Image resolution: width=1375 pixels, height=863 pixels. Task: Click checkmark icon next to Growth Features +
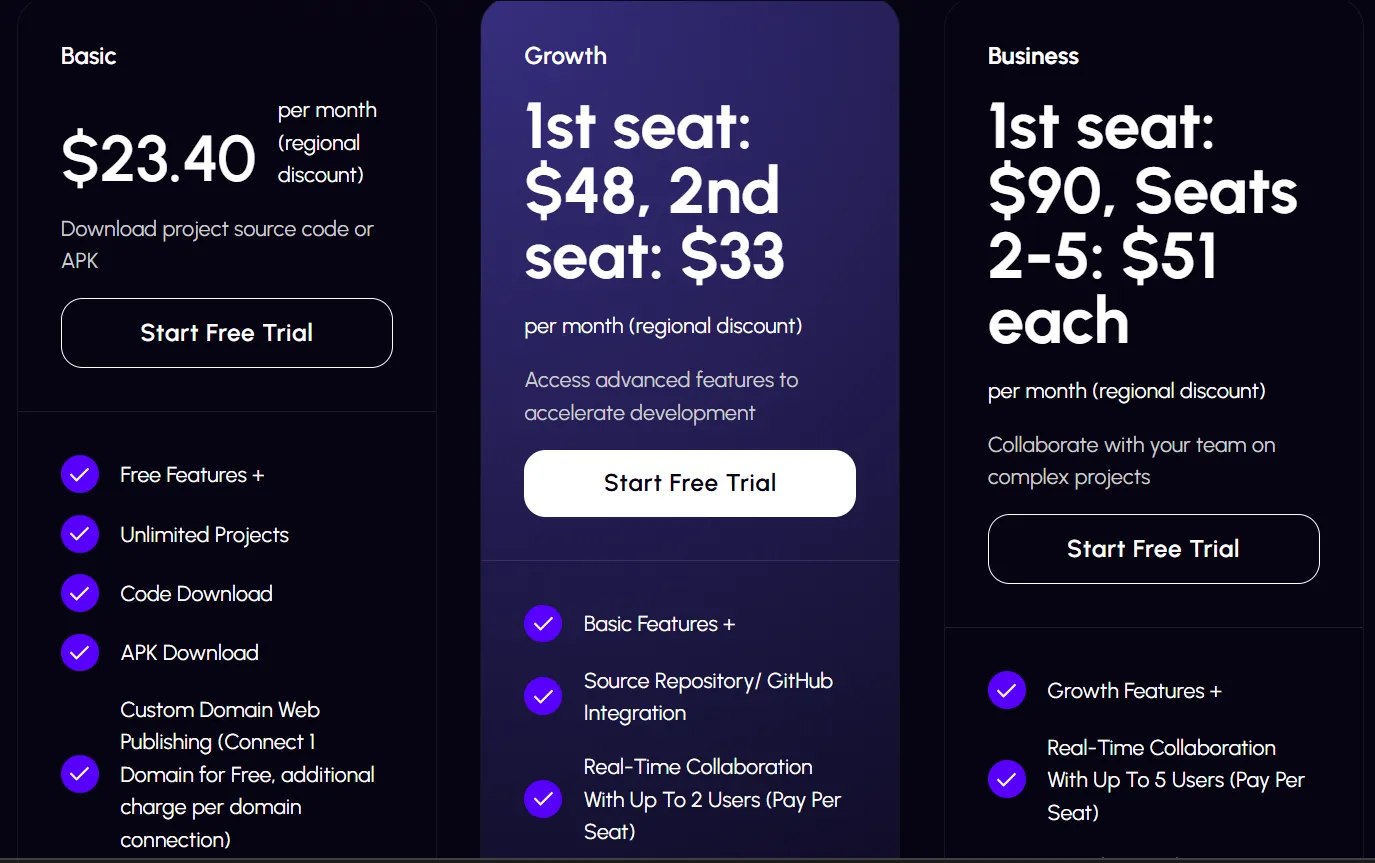click(1007, 690)
